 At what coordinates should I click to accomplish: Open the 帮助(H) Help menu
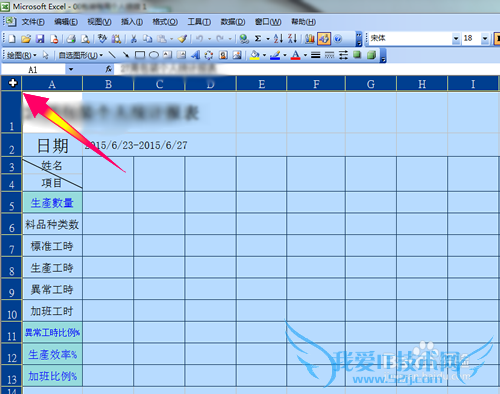[303, 22]
